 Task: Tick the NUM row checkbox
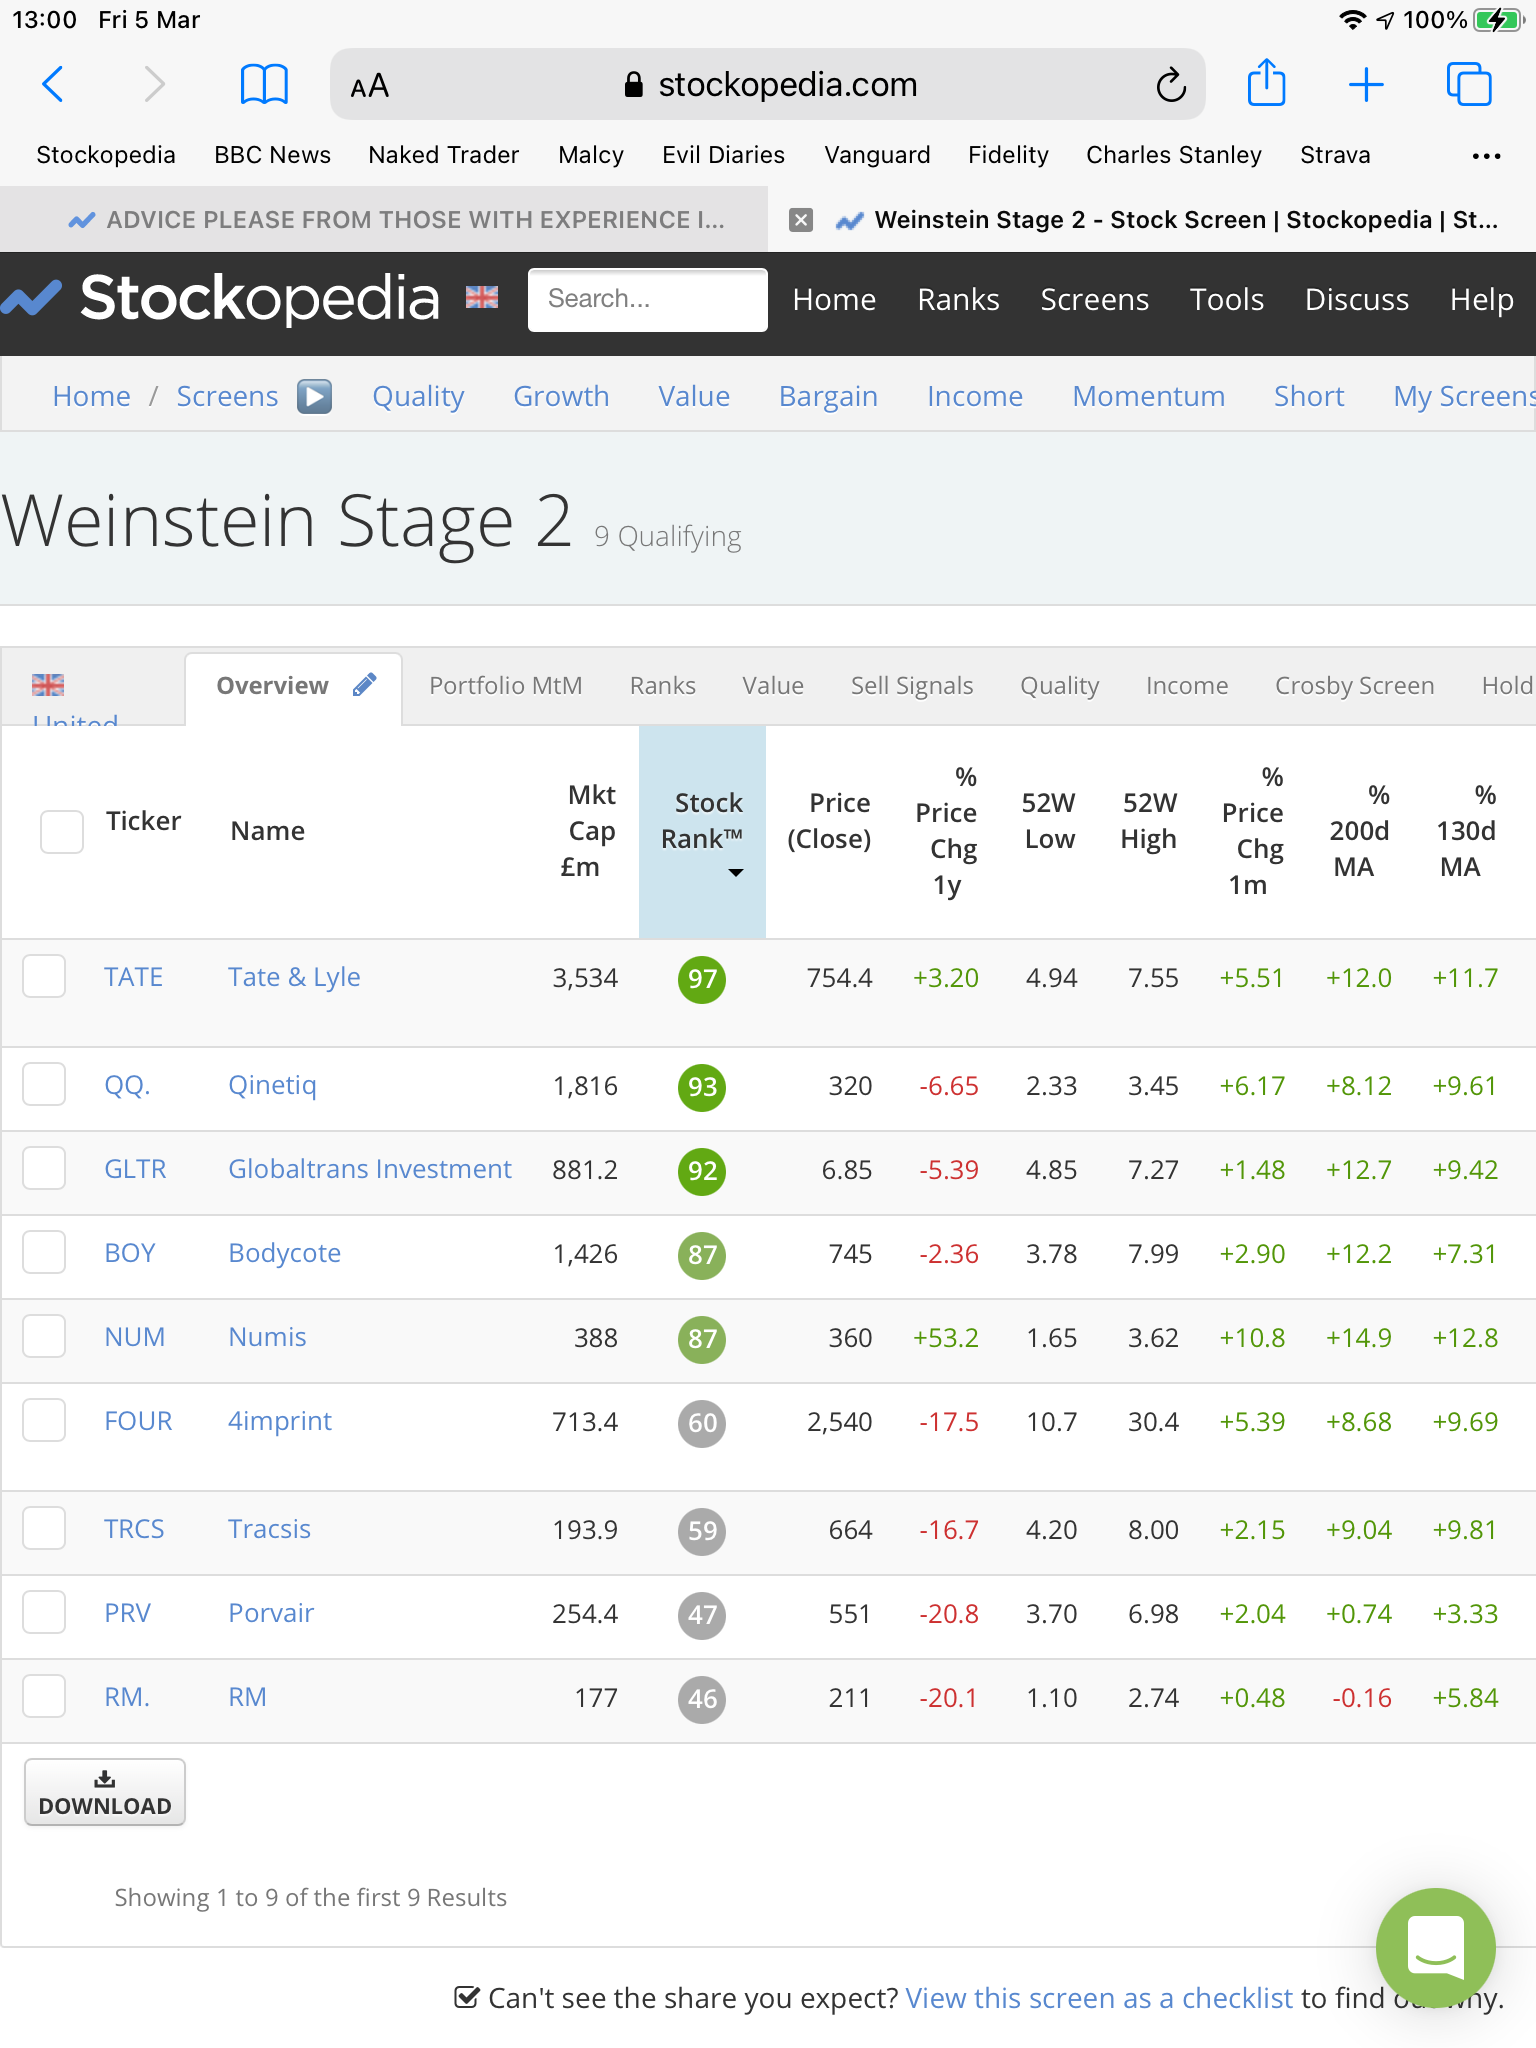point(44,1336)
